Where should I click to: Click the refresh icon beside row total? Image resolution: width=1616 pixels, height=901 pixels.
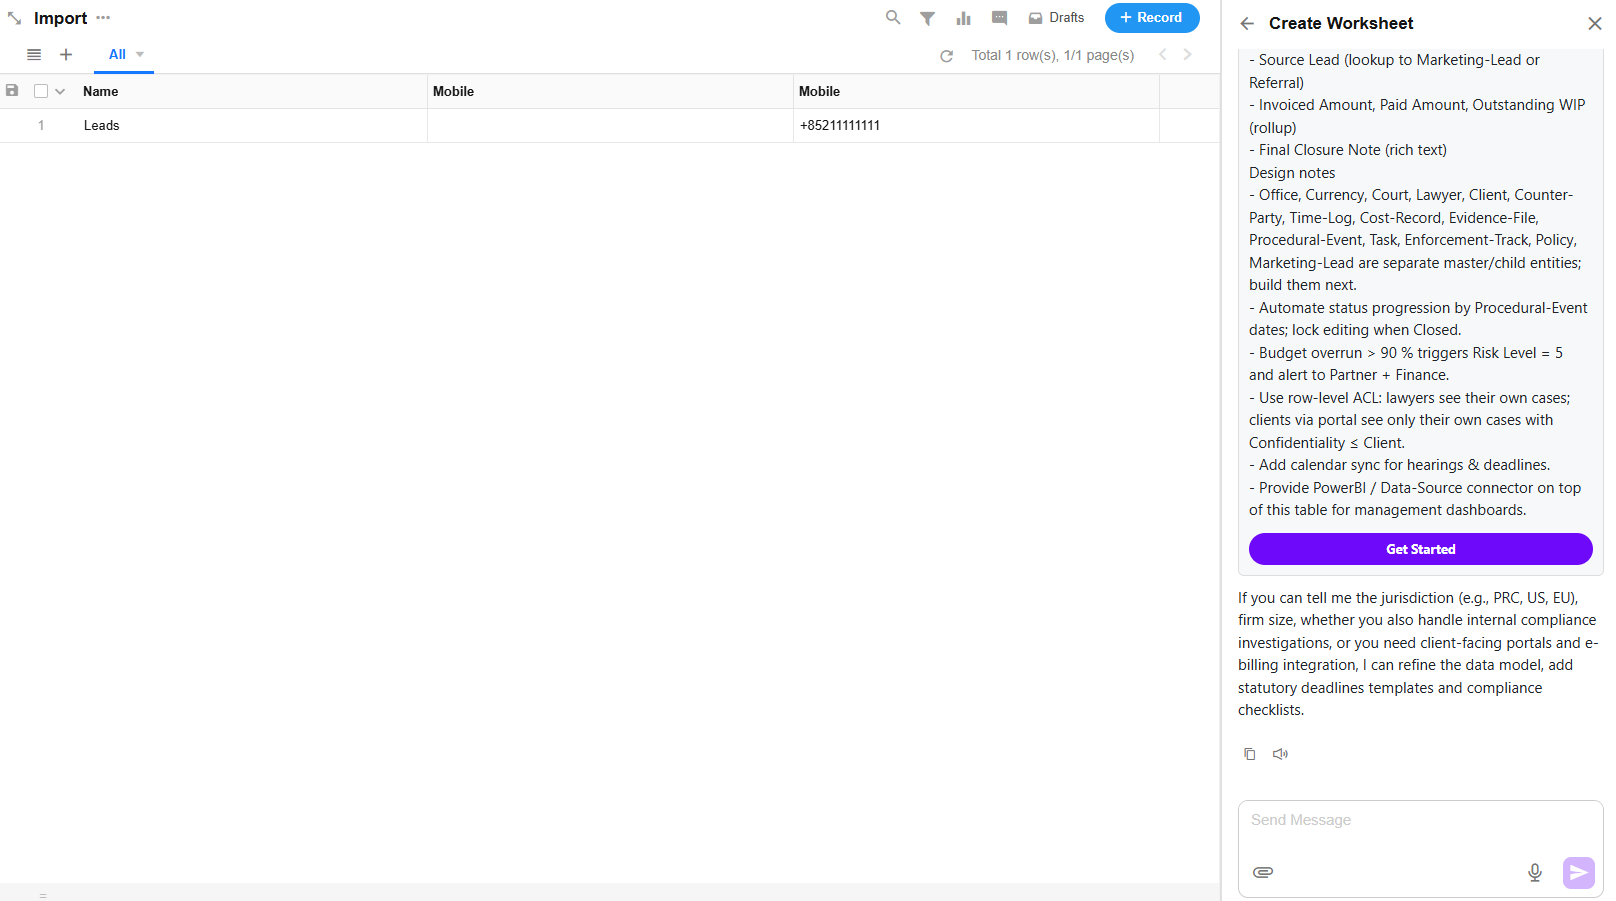point(946,56)
